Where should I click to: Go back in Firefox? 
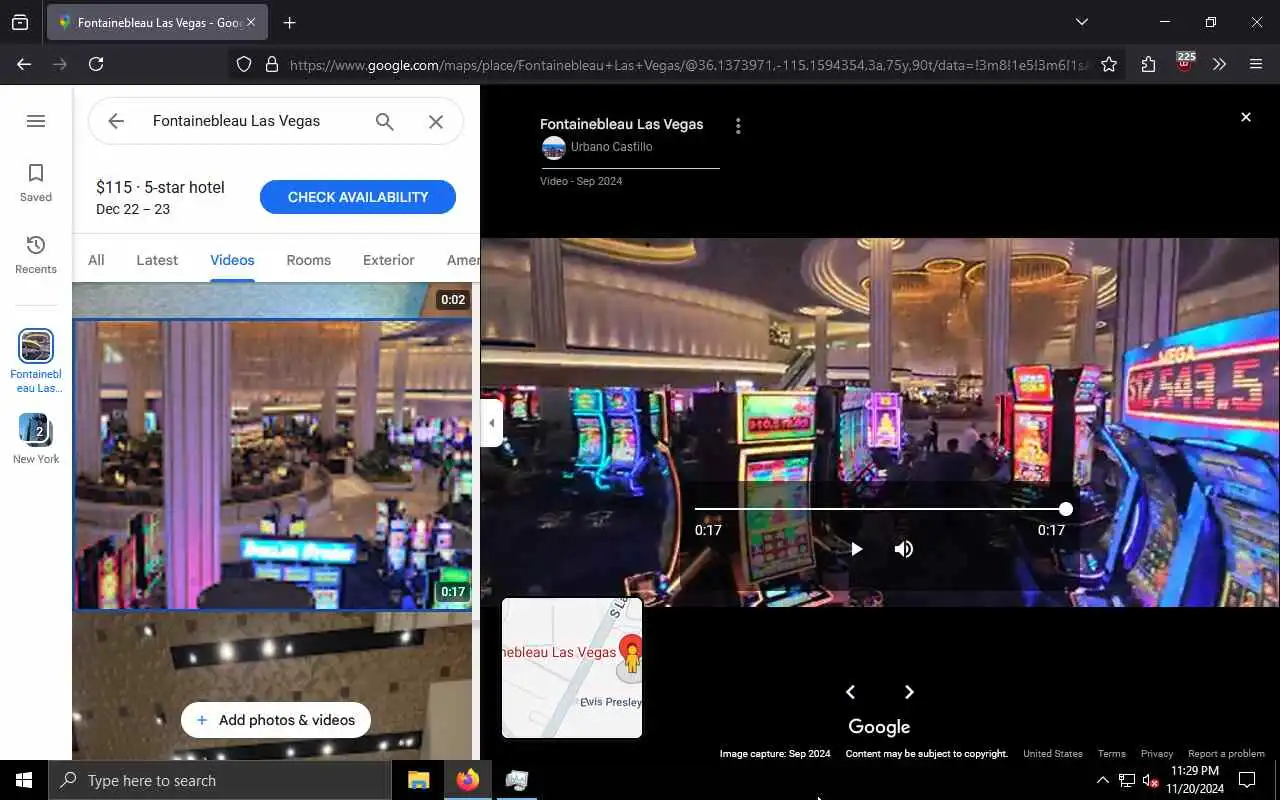pos(24,64)
